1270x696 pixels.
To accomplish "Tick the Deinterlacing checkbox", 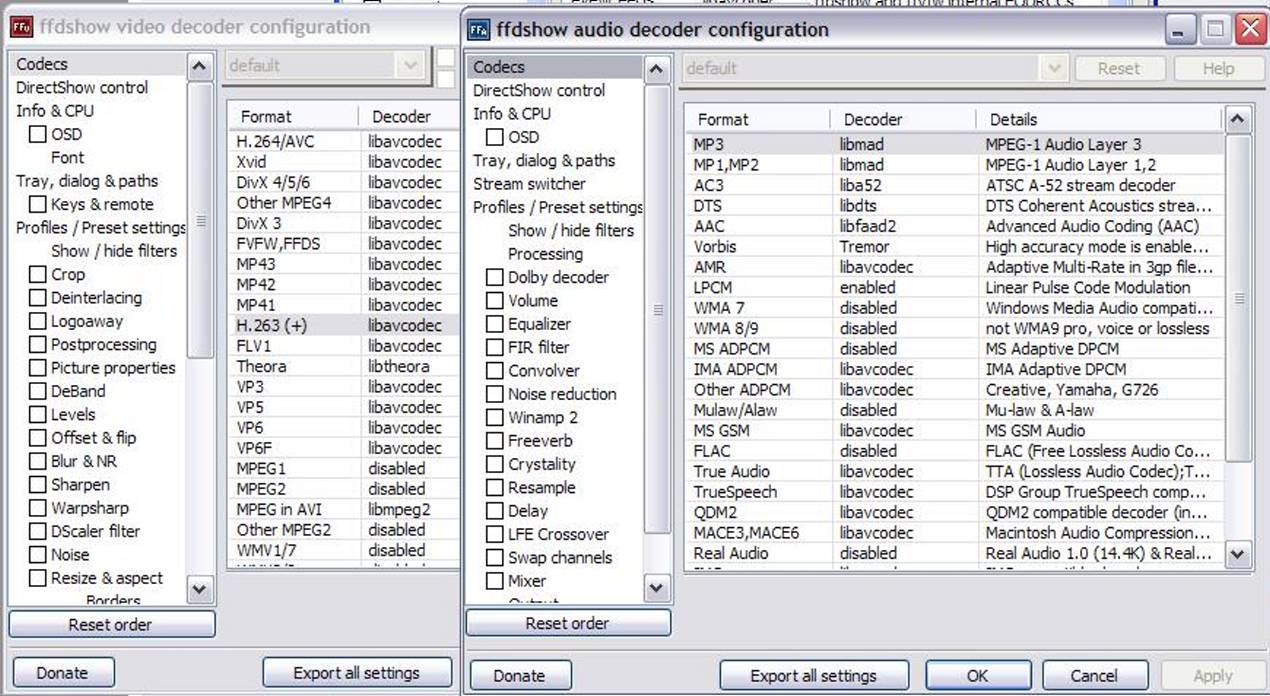I will click(x=37, y=298).
